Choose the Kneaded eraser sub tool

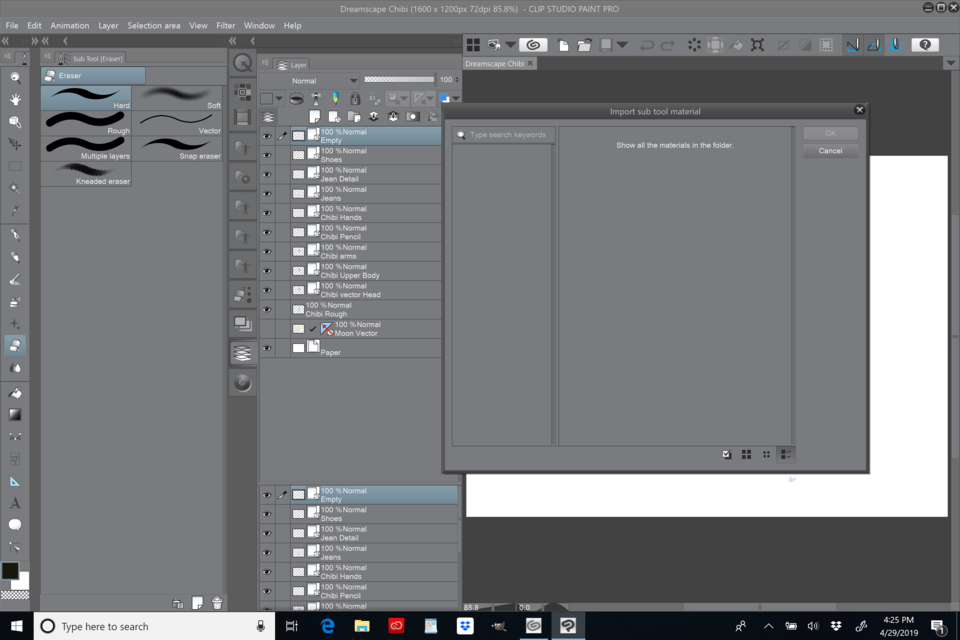pyautogui.click(x=86, y=174)
